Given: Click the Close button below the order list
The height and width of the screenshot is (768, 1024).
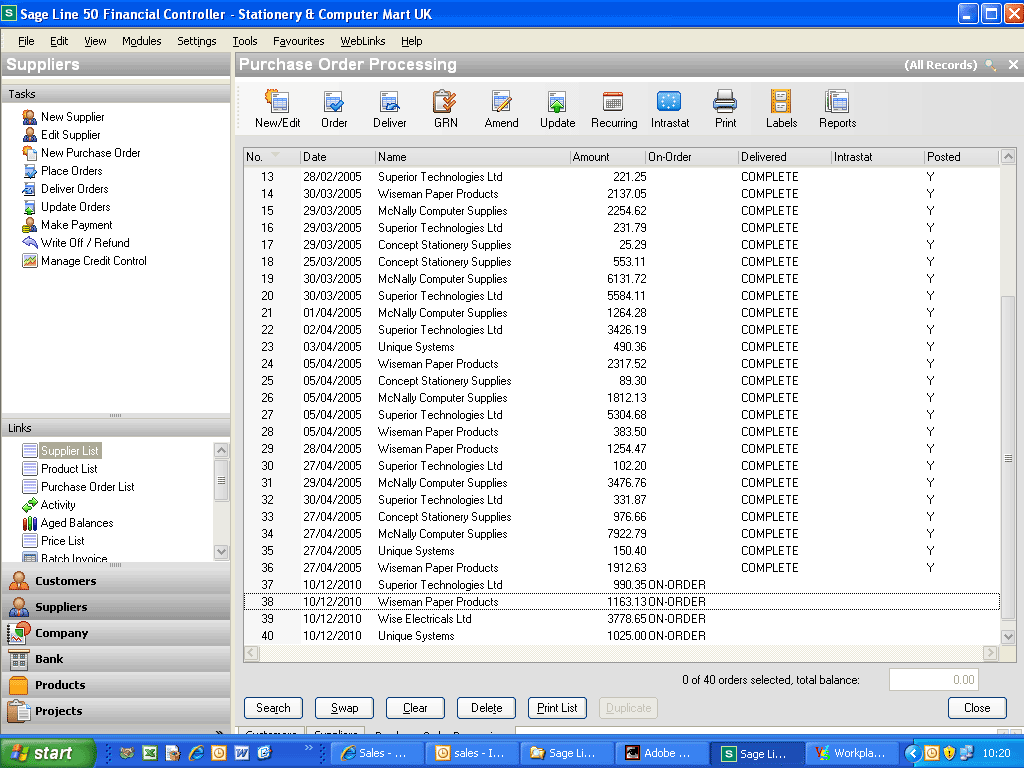Looking at the screenshot, I should click(x=977, y=708).
